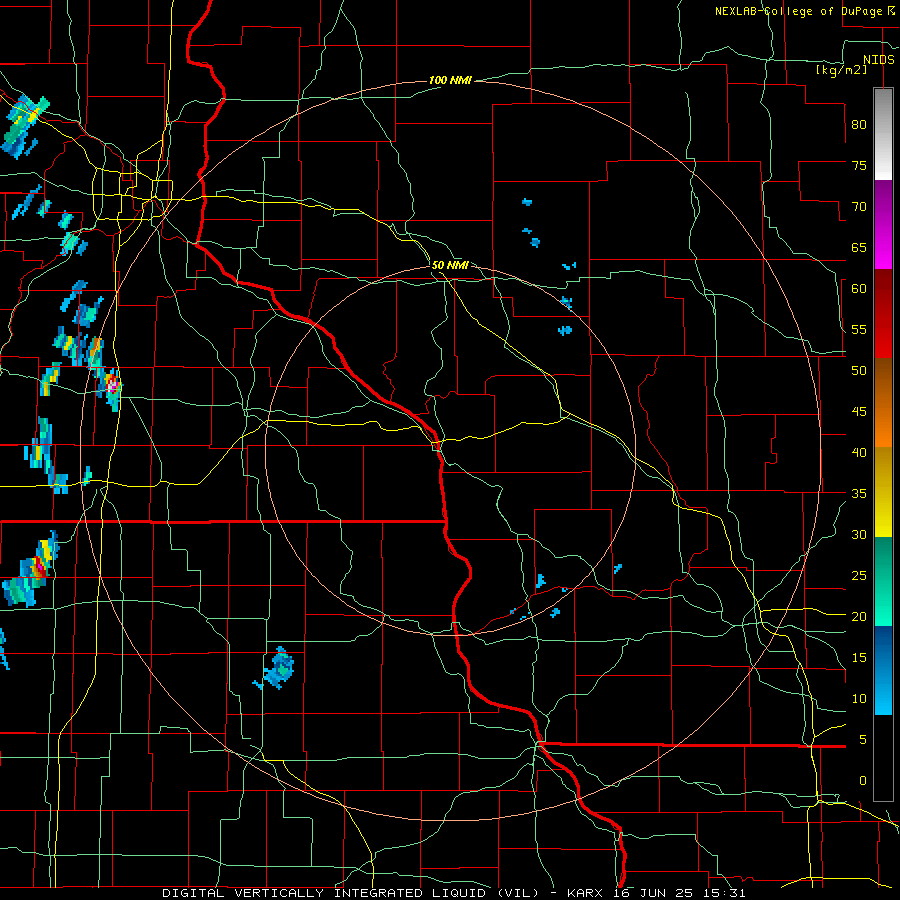
Task: Pick the green segment of color bar
Action: [883, 581]
